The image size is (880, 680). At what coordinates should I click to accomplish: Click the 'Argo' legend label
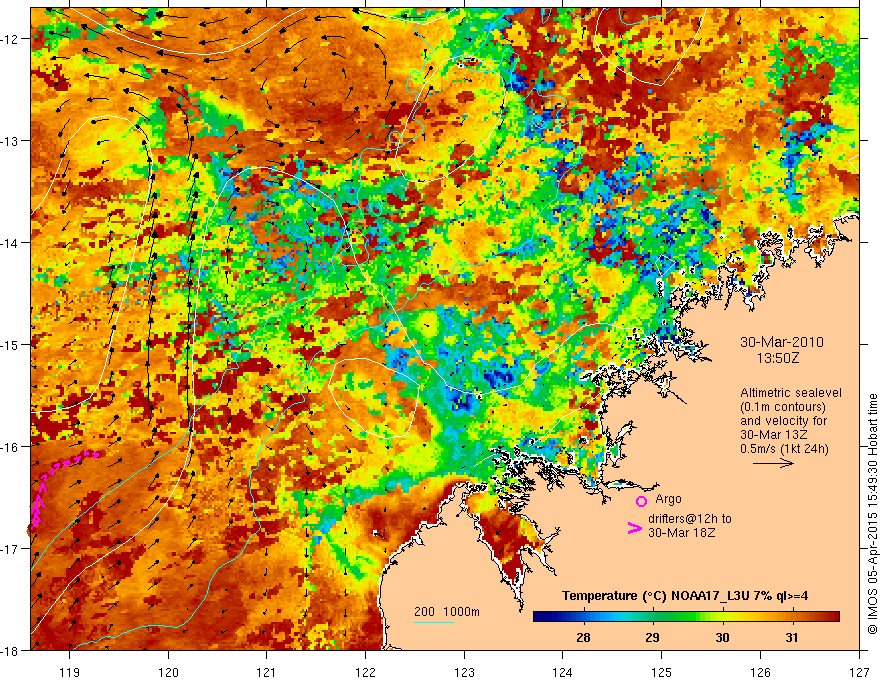[668, 499]
